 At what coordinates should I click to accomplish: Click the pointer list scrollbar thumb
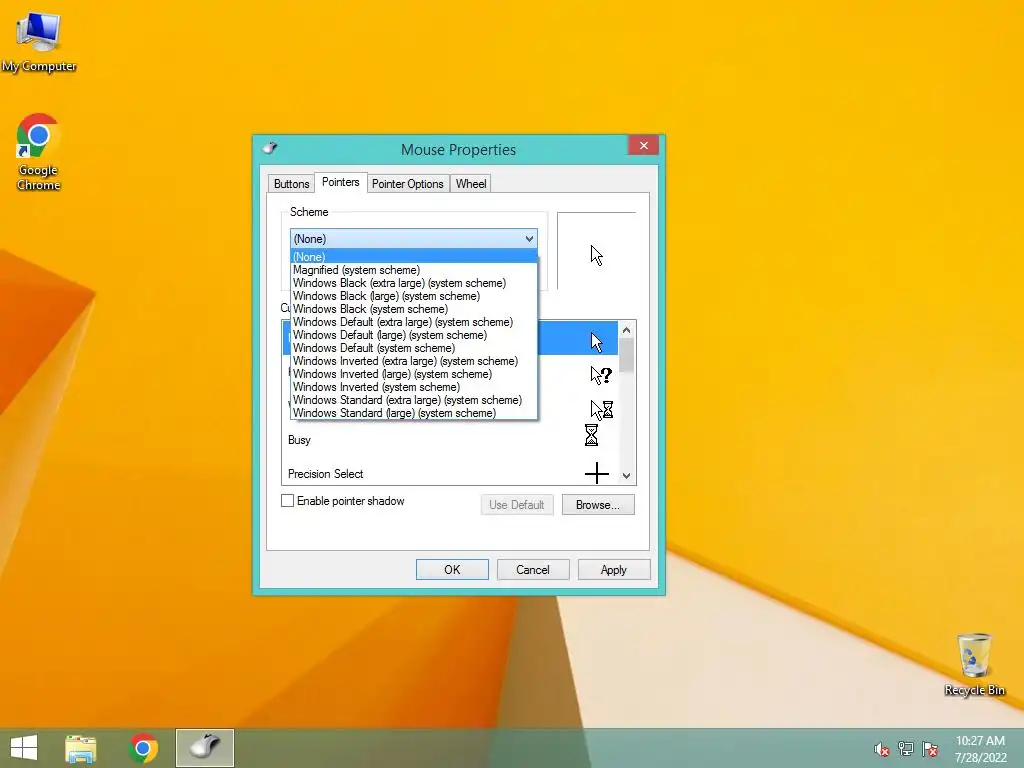point(626,357)
